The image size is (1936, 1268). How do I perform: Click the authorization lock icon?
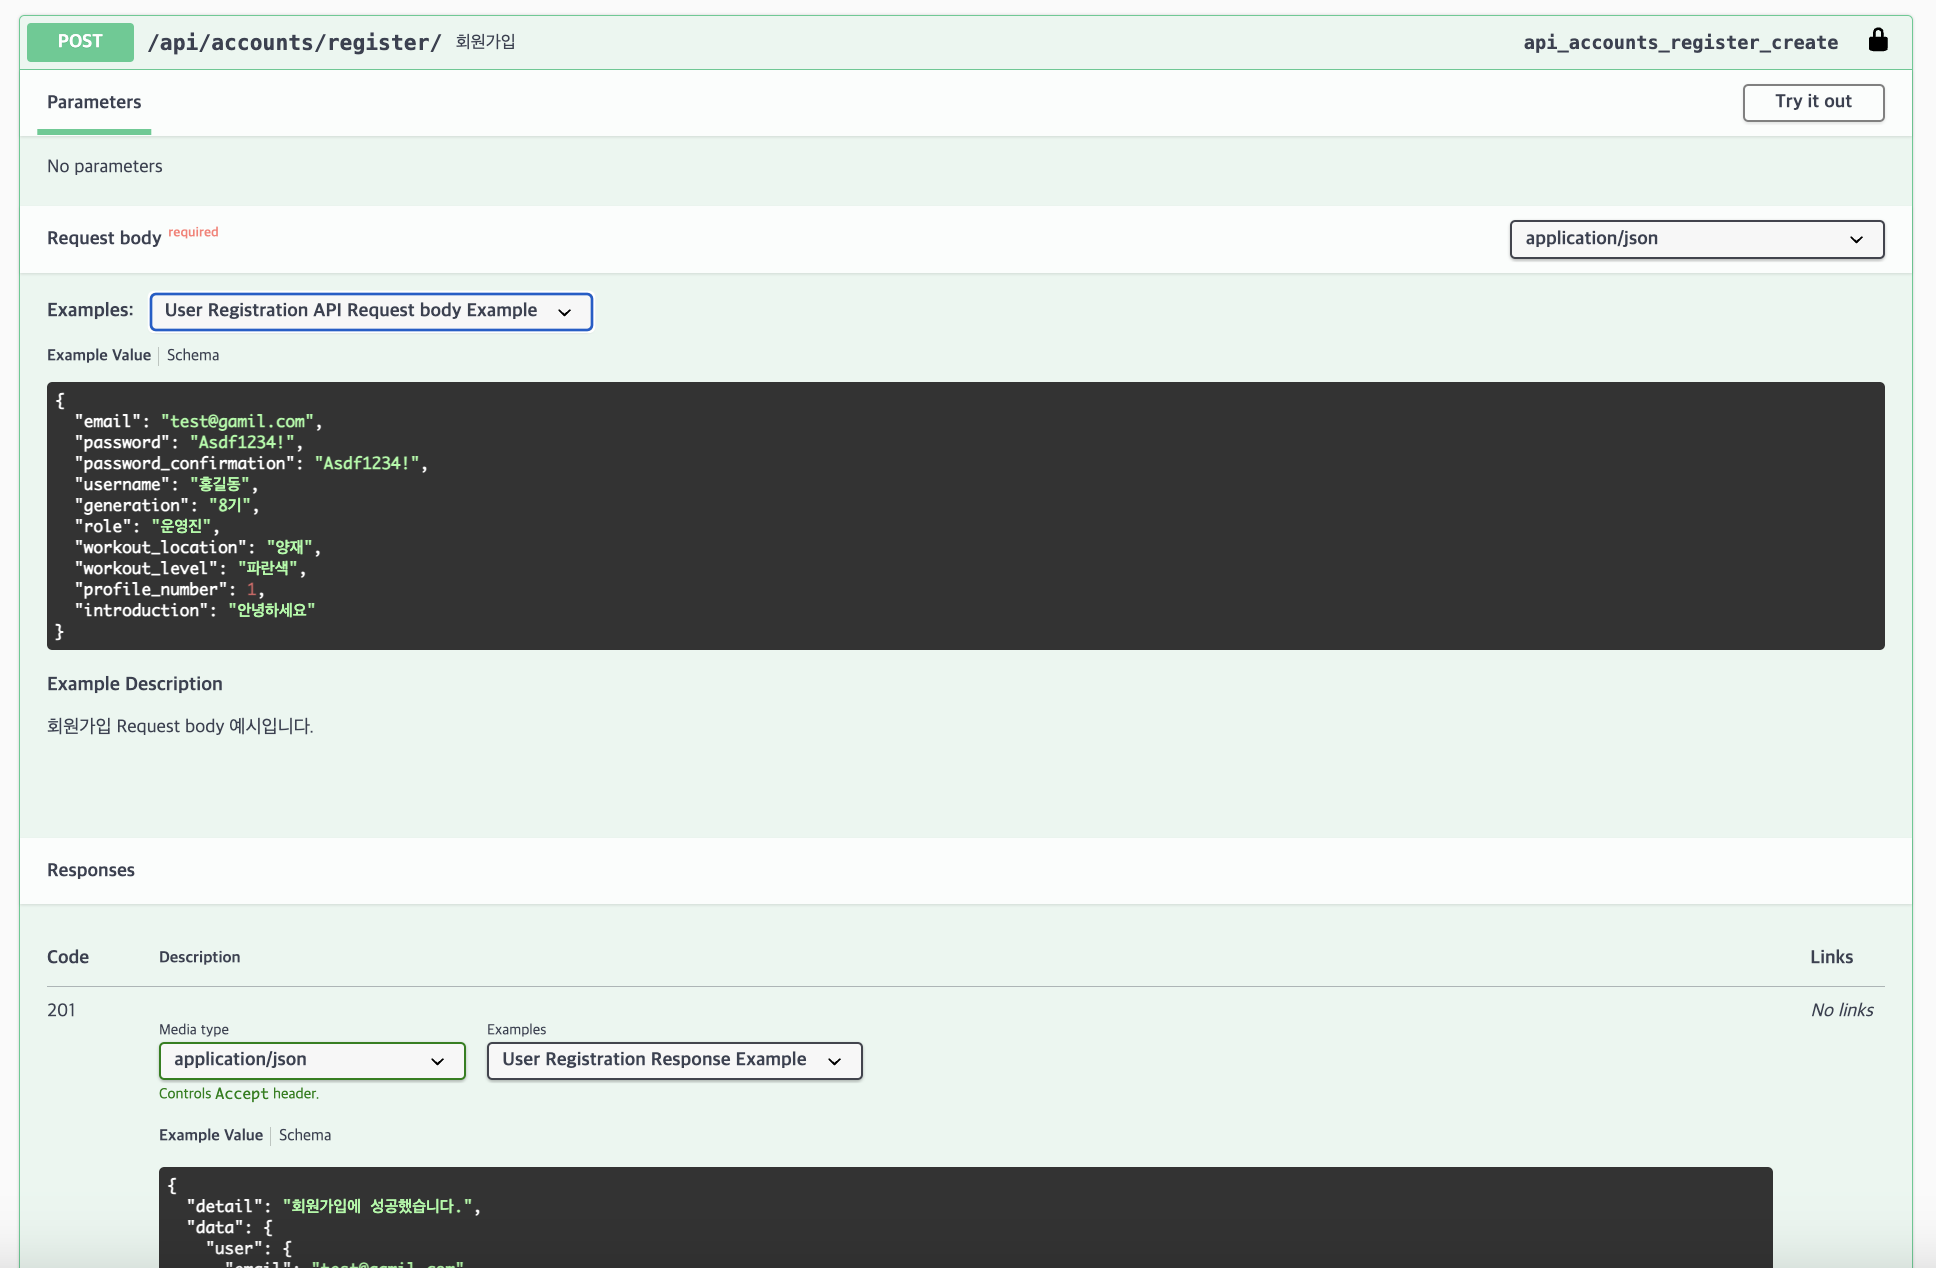point(1878,40)
